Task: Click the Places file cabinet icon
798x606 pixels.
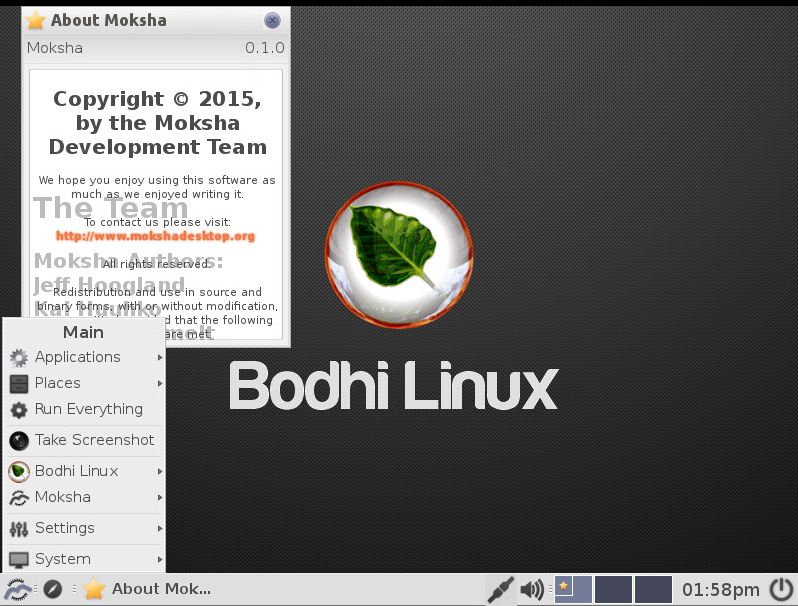Action: click(19, 384)
